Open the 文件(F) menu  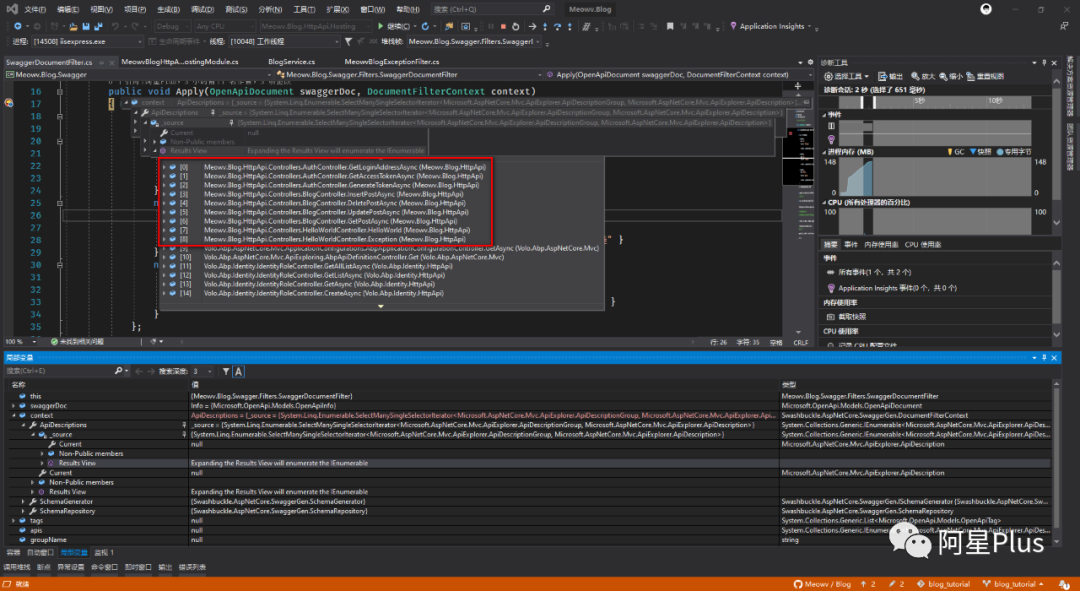click(x=34, y=10)
